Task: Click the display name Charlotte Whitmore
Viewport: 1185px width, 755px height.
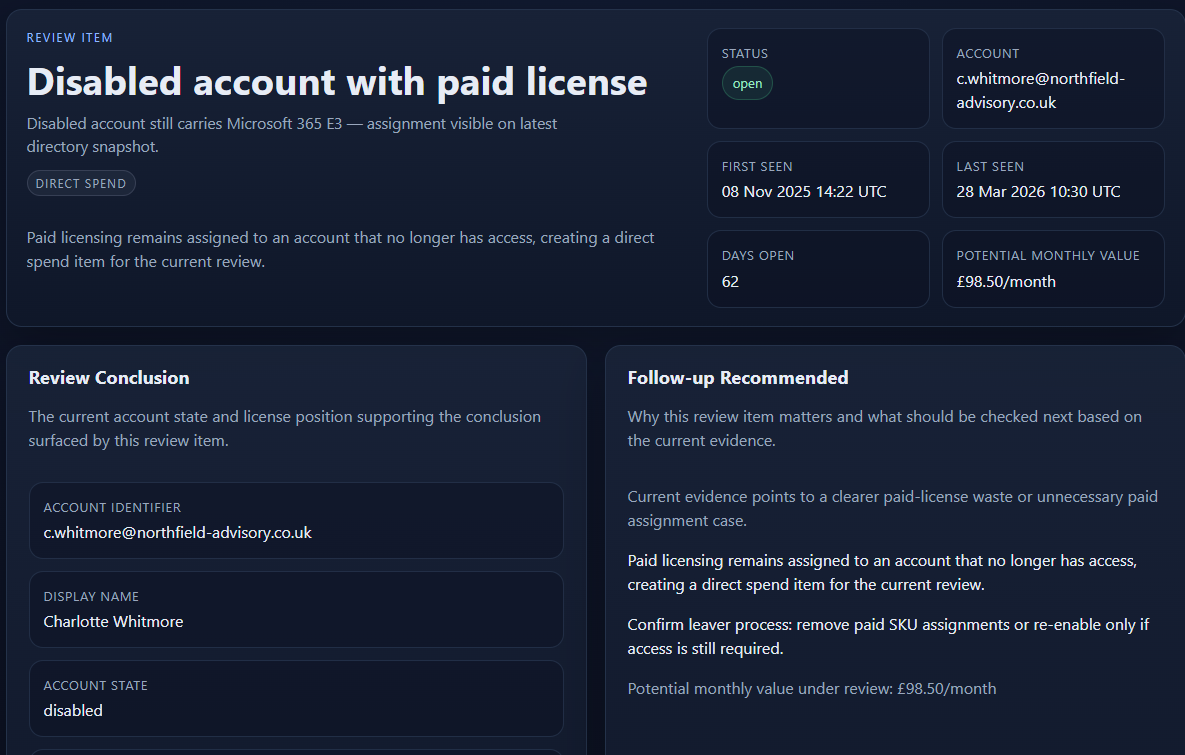Action: [113, 622]
